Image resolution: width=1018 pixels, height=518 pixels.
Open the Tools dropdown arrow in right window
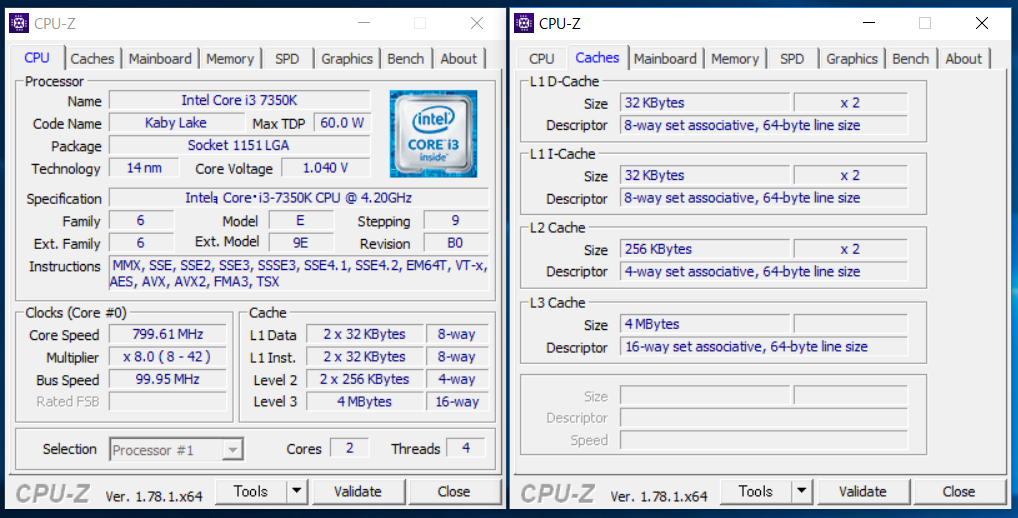(x=802, y=491)
